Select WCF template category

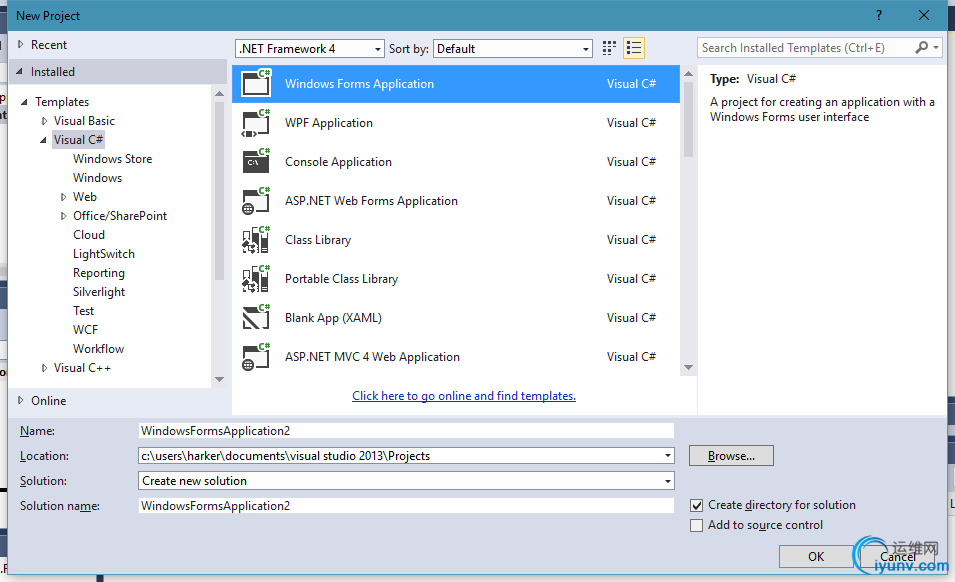(85, 330)
